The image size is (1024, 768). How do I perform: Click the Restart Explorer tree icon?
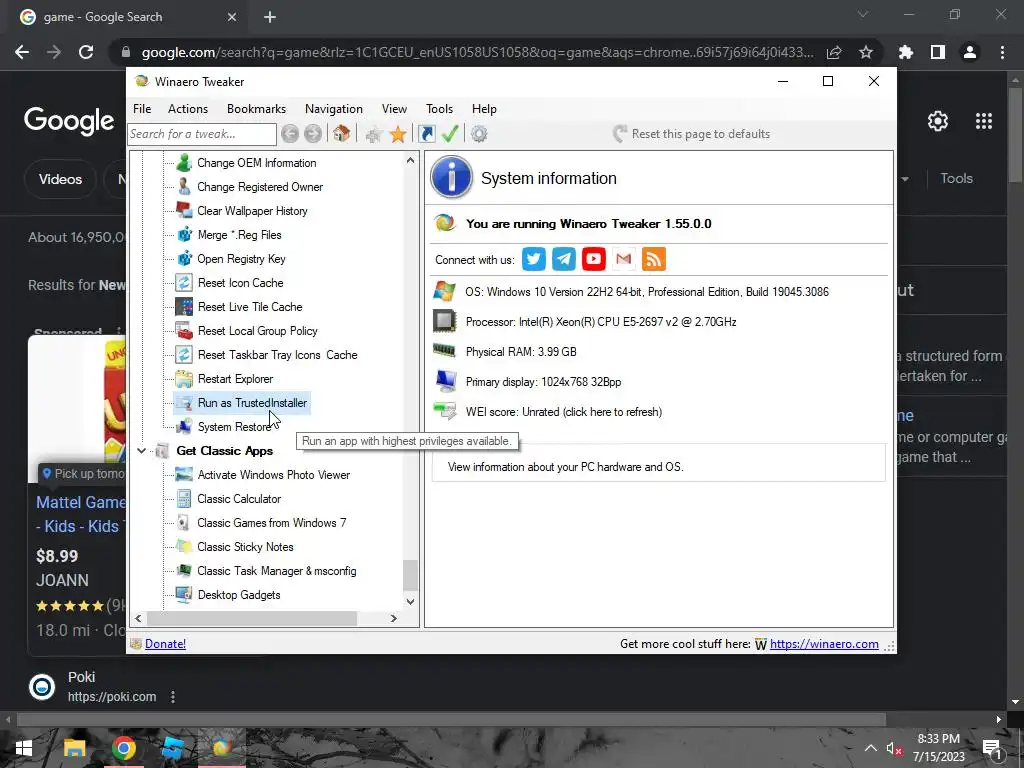point(184,379)
